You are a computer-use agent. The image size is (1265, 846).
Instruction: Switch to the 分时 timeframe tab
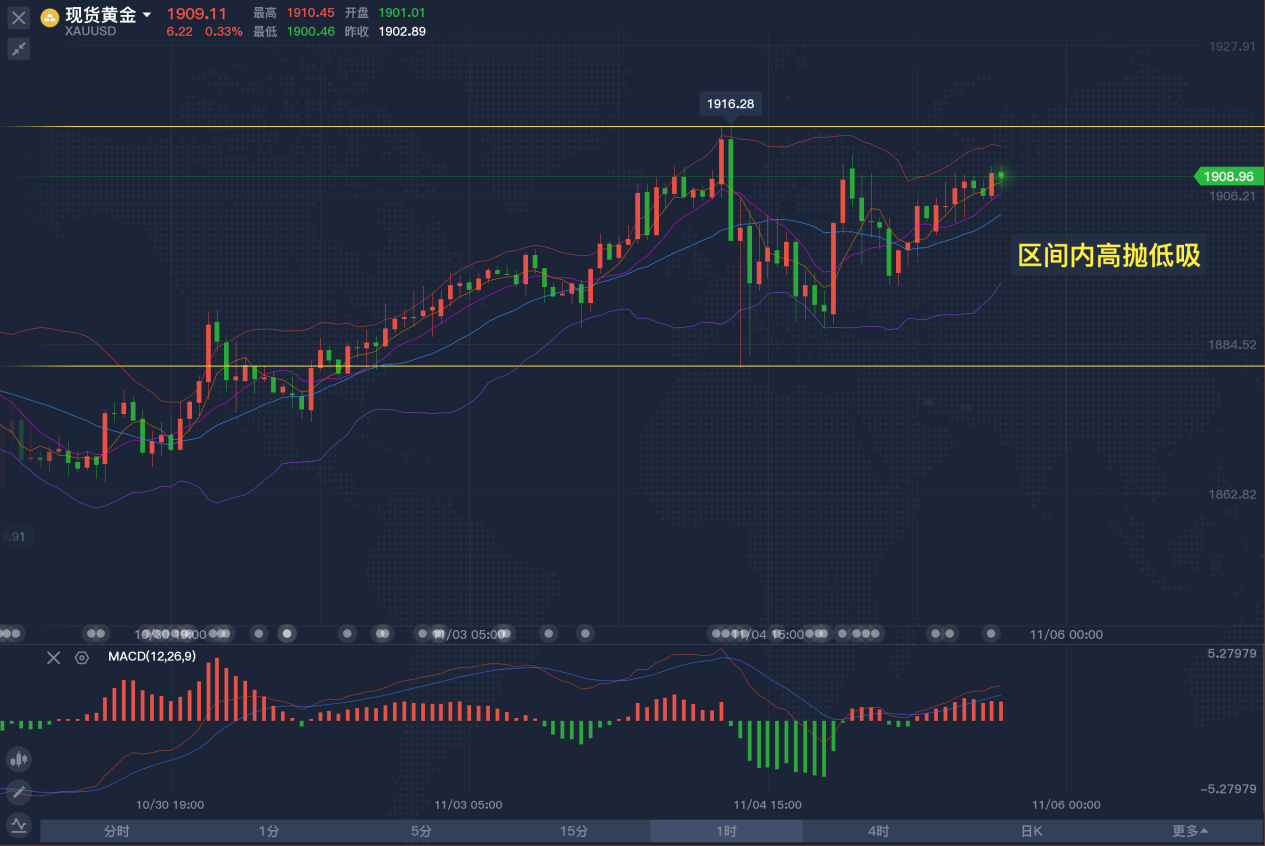117,831
